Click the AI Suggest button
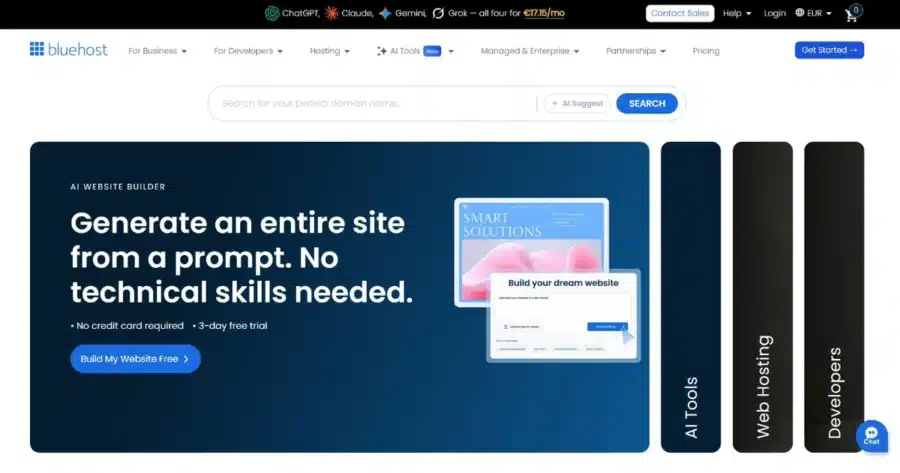This screenshot has width=900, height=473. pyautogui.click(x=577, y=103)
